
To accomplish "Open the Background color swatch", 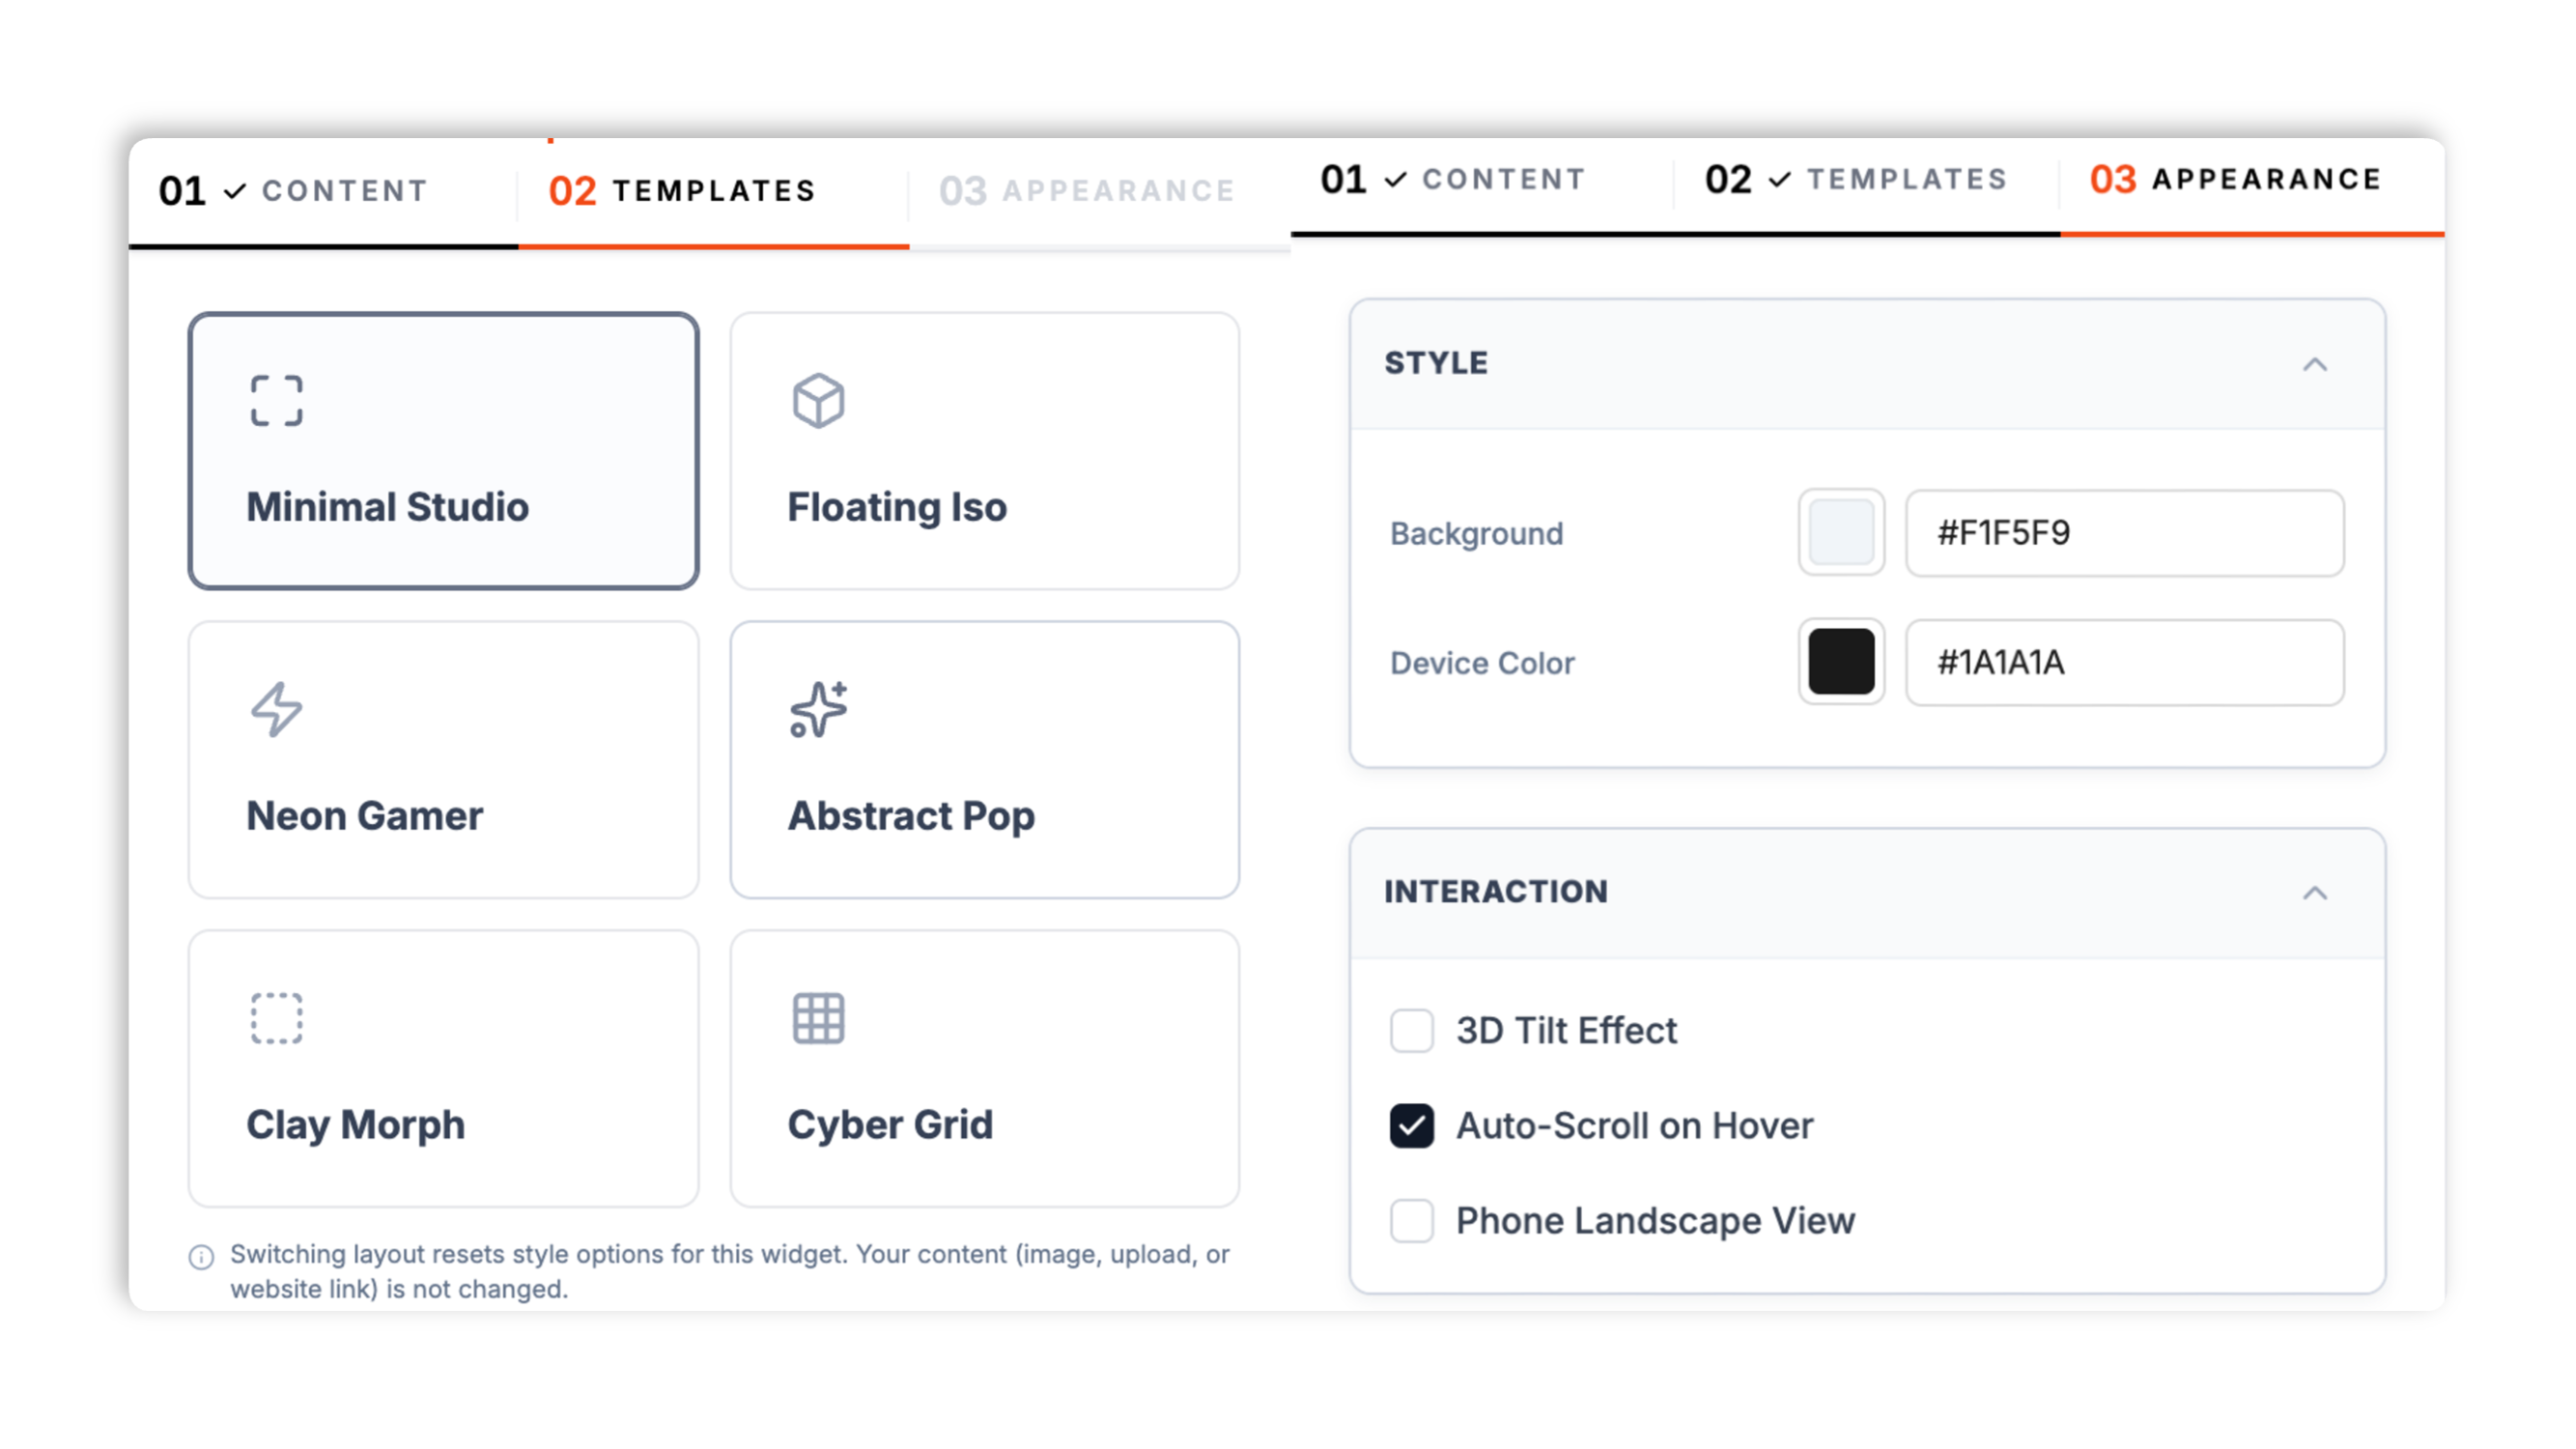I will pos(1841,532).
